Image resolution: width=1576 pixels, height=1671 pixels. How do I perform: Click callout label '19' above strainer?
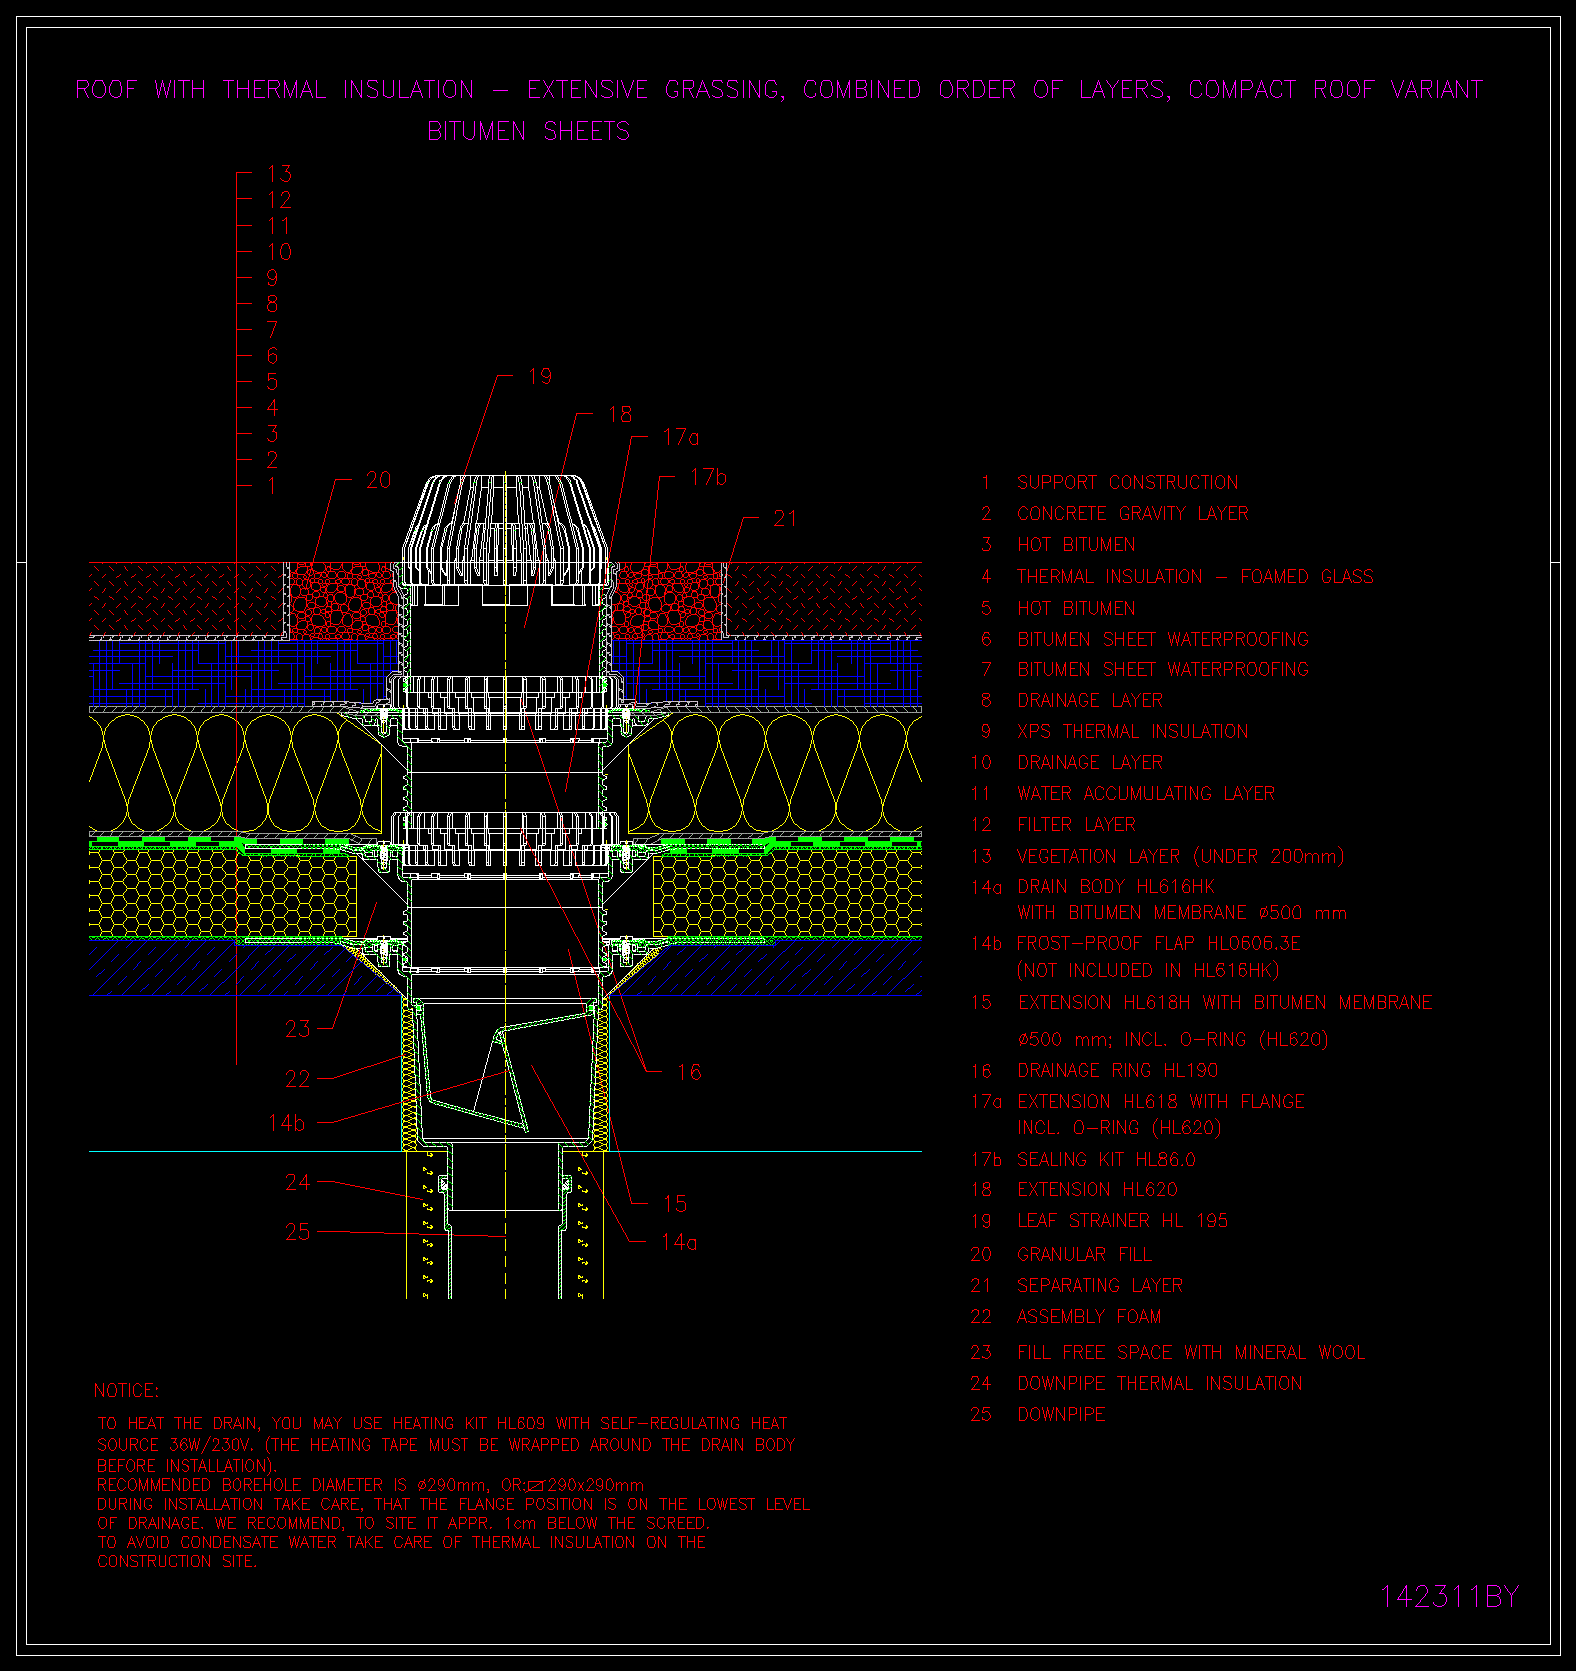point(540,376)
